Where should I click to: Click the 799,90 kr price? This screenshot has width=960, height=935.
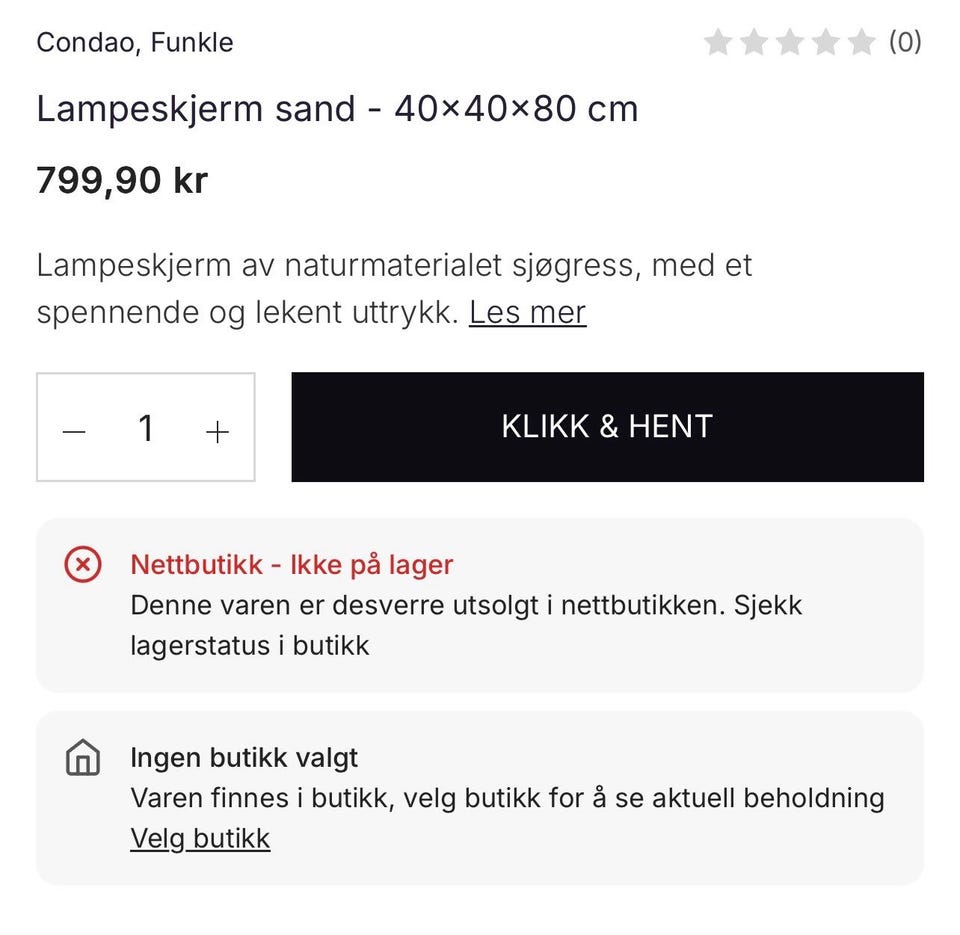coord(122,181)
